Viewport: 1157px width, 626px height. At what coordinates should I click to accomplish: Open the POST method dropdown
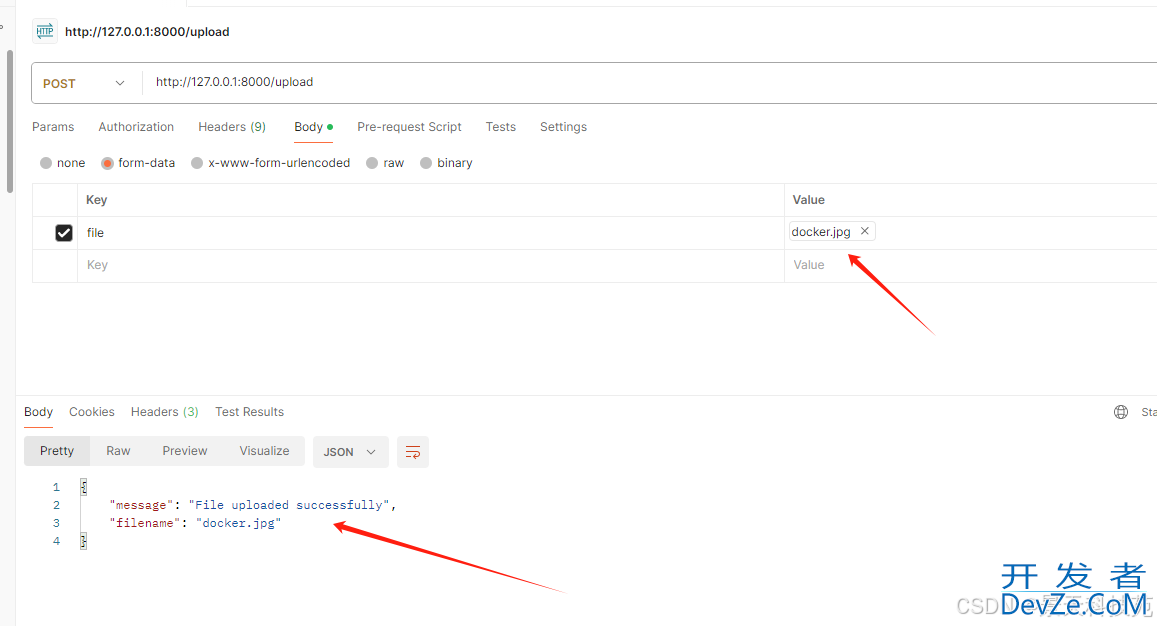coord(85,83)
